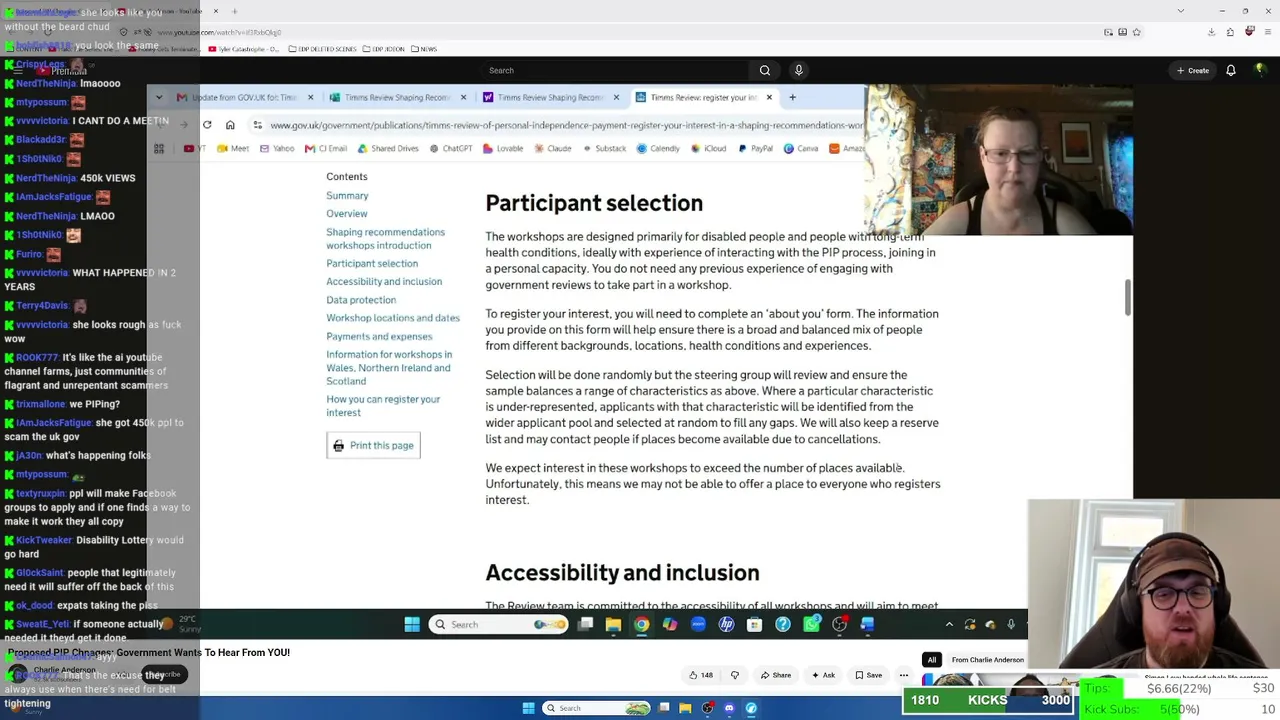Open the Lovable bookmark
The width and height of the screenshot is (1280, 720).
point(503,148)
